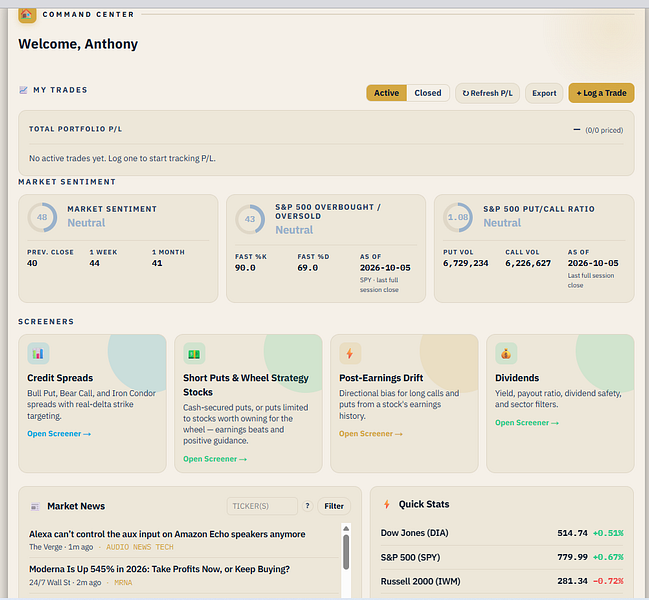Open the Short Puts & Wheel screener link
This screenshot has height=600, width=649.
215,459
